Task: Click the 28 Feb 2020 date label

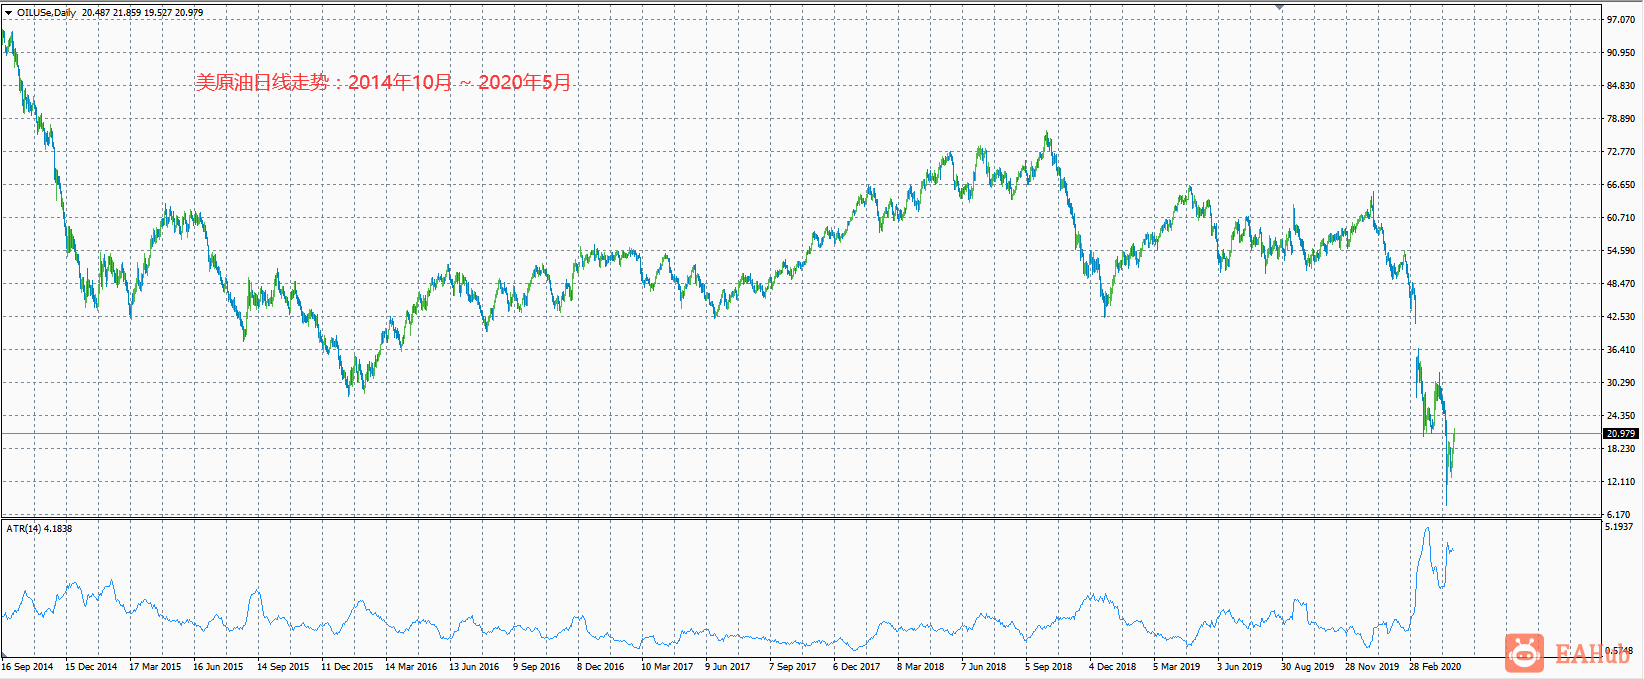Action: 1435,666
